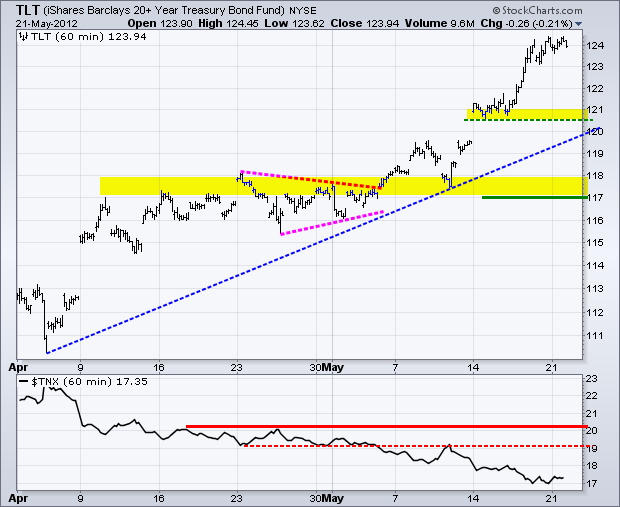Image resolution: width=620 pixels, height=507 pixels.
Task: Click the Chg value -0.26 (-0.21%)
Action: point(539,24)
